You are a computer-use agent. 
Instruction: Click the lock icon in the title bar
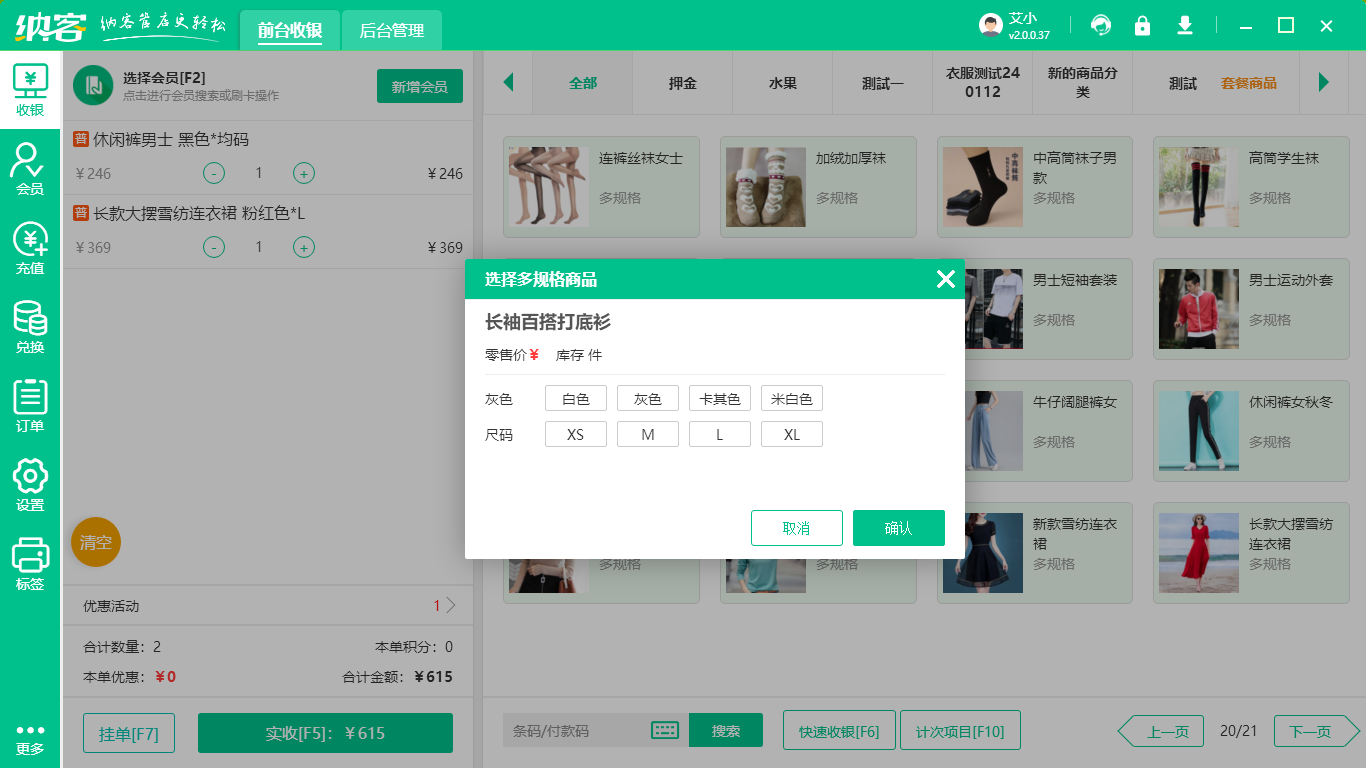(x=1143, y=25)
